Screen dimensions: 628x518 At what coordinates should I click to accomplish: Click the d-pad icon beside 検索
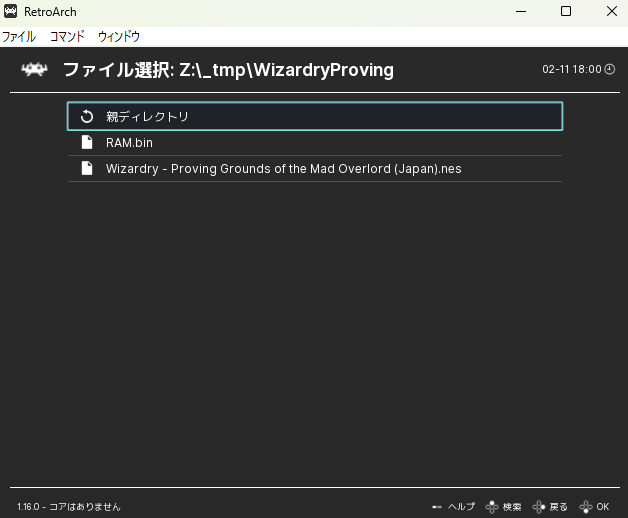(x=492, y=507)
